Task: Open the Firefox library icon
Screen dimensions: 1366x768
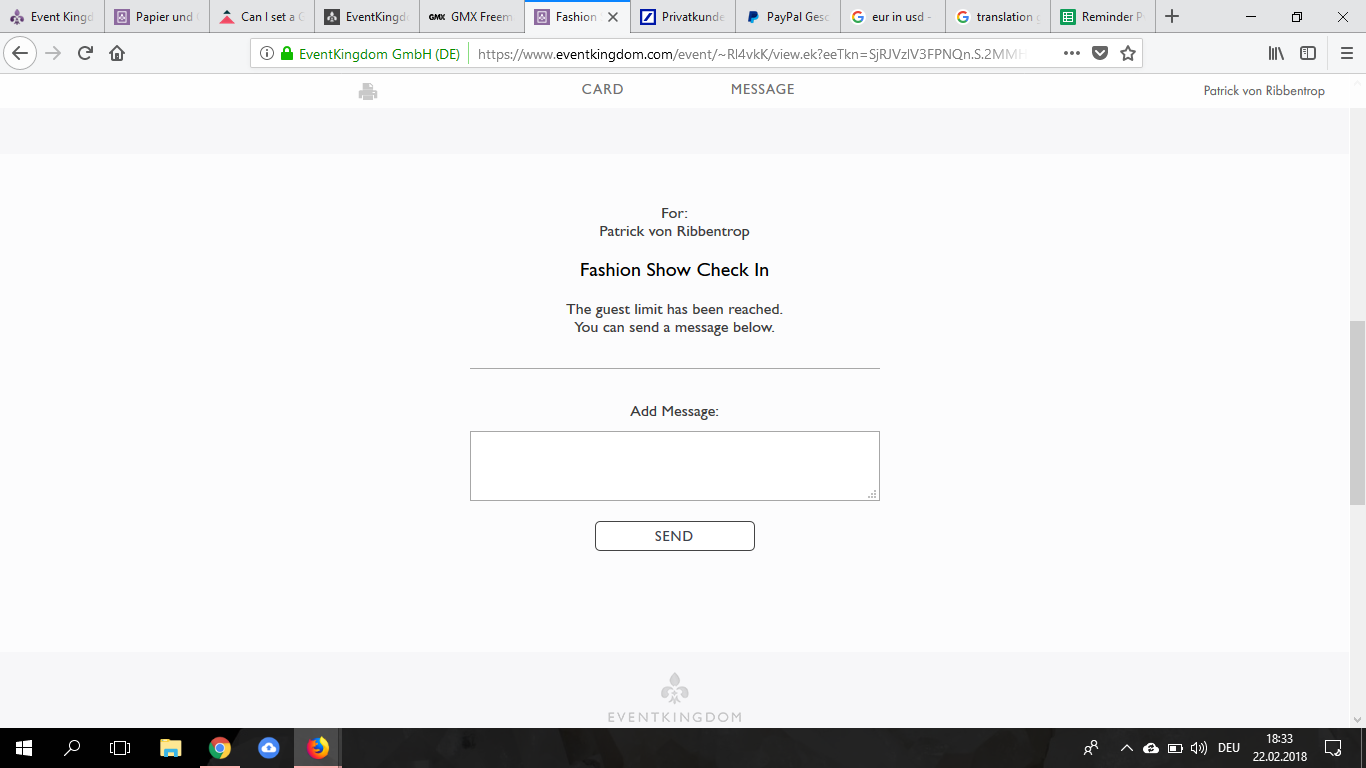Action: [1276, 54]
